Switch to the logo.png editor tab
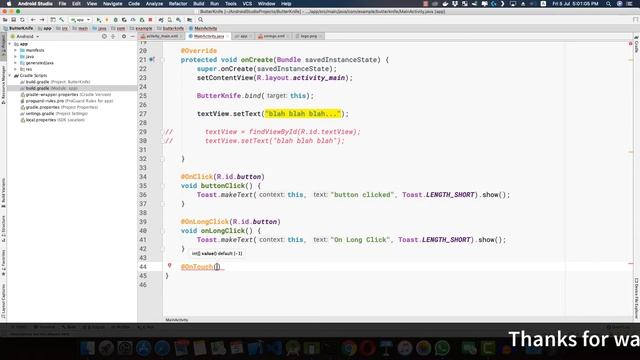The image size is (640, 360). (309, 36)
